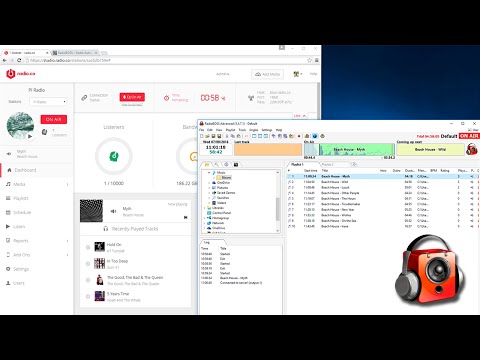Collapse the Live panel chevron

(x=304, y=116)
